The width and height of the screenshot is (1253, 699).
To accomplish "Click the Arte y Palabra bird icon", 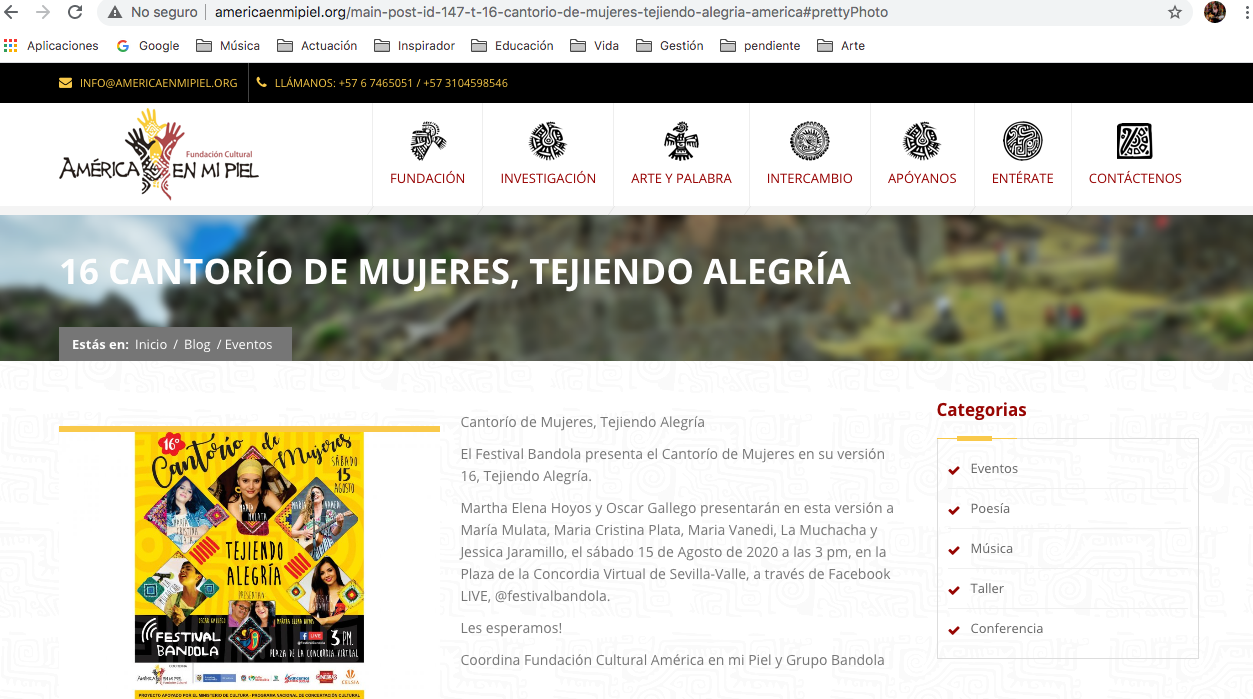I will [x=681, y=142].
